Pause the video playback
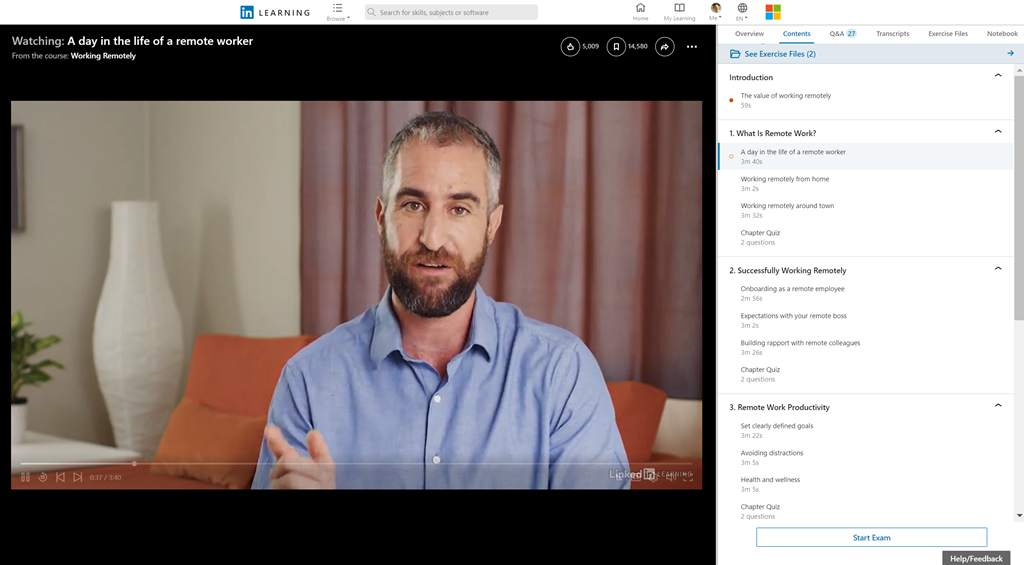Viewport: 1024px width, 565px height. pyautogui.click(x=26, y=477)
